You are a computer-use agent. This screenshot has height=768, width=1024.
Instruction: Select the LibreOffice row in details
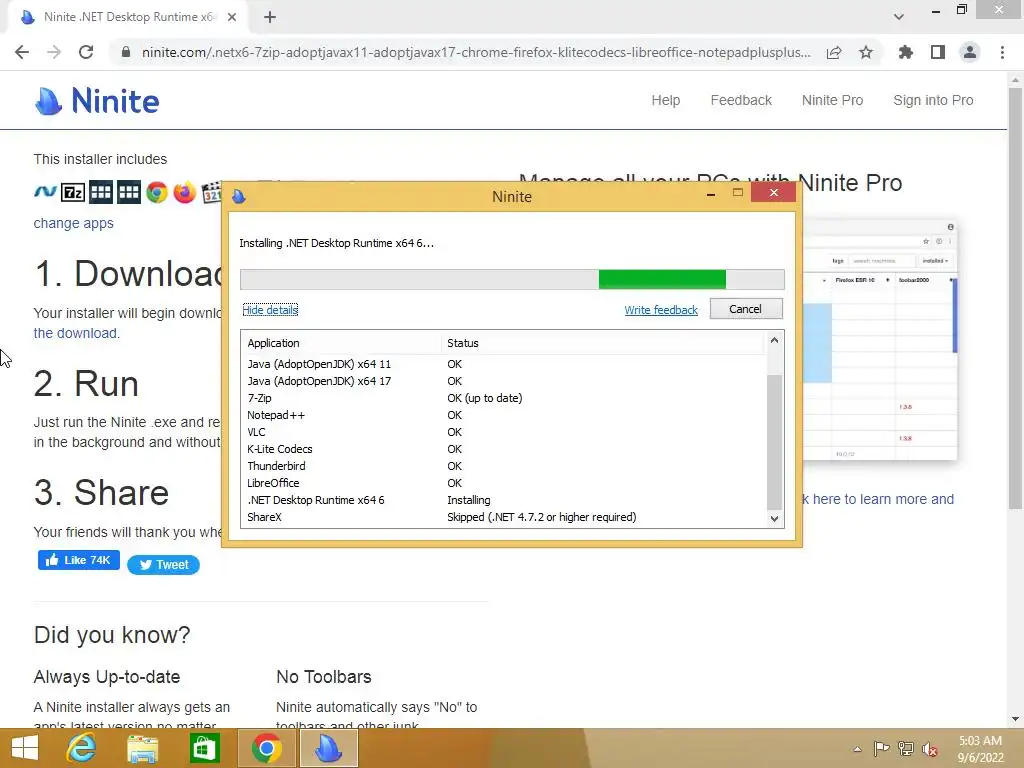click(x=504, y=483)
